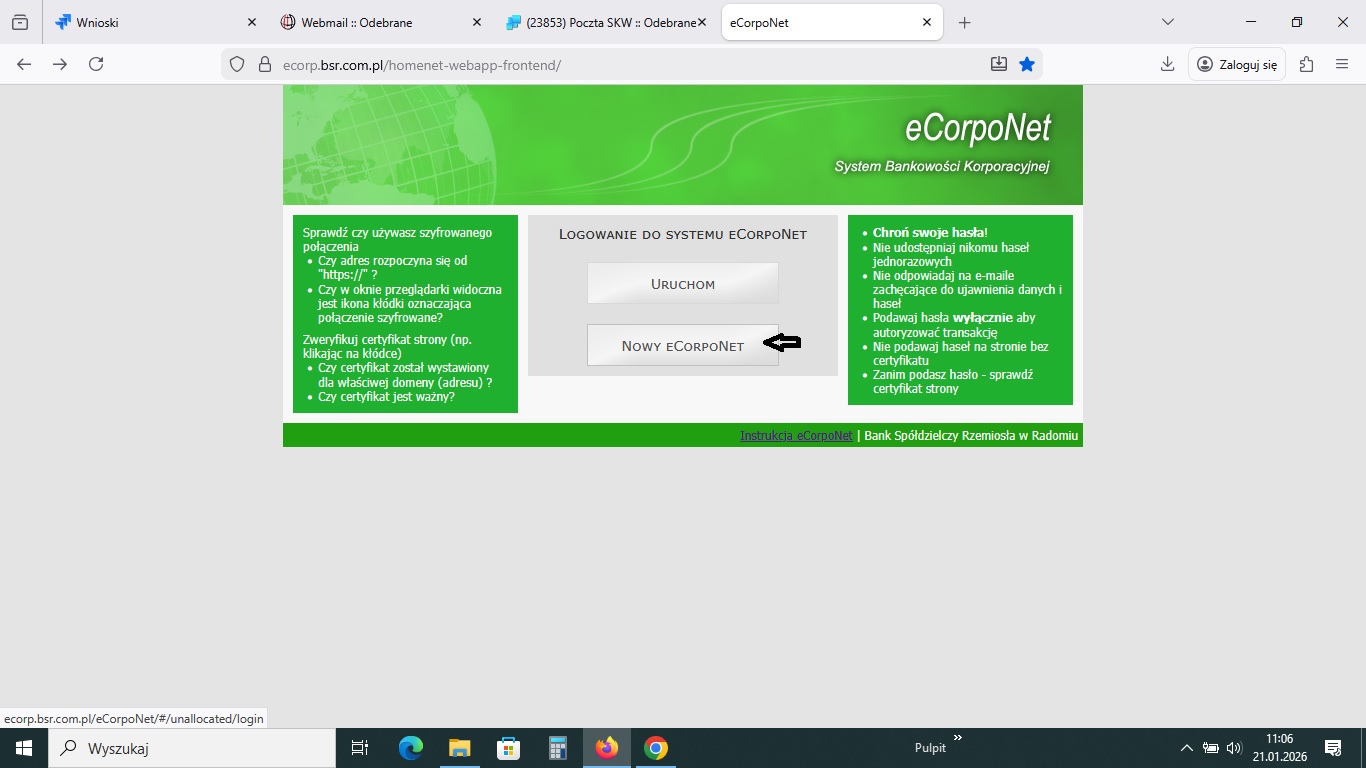
Task: Open the Extensions puzzle icon
Action: point(1306,64)
